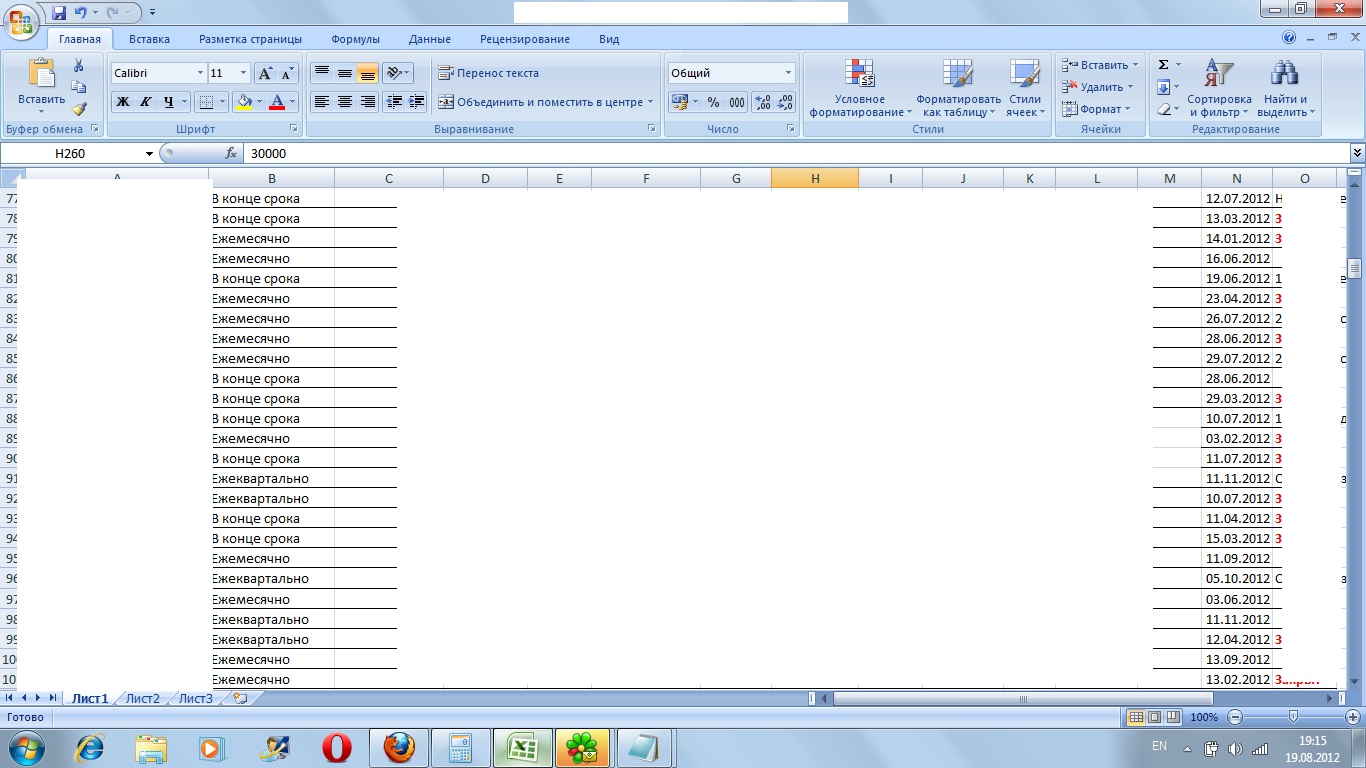Expand the Calibri font name dropdown
This screenshot has height=768, width=1366.
tap(199, 73)
